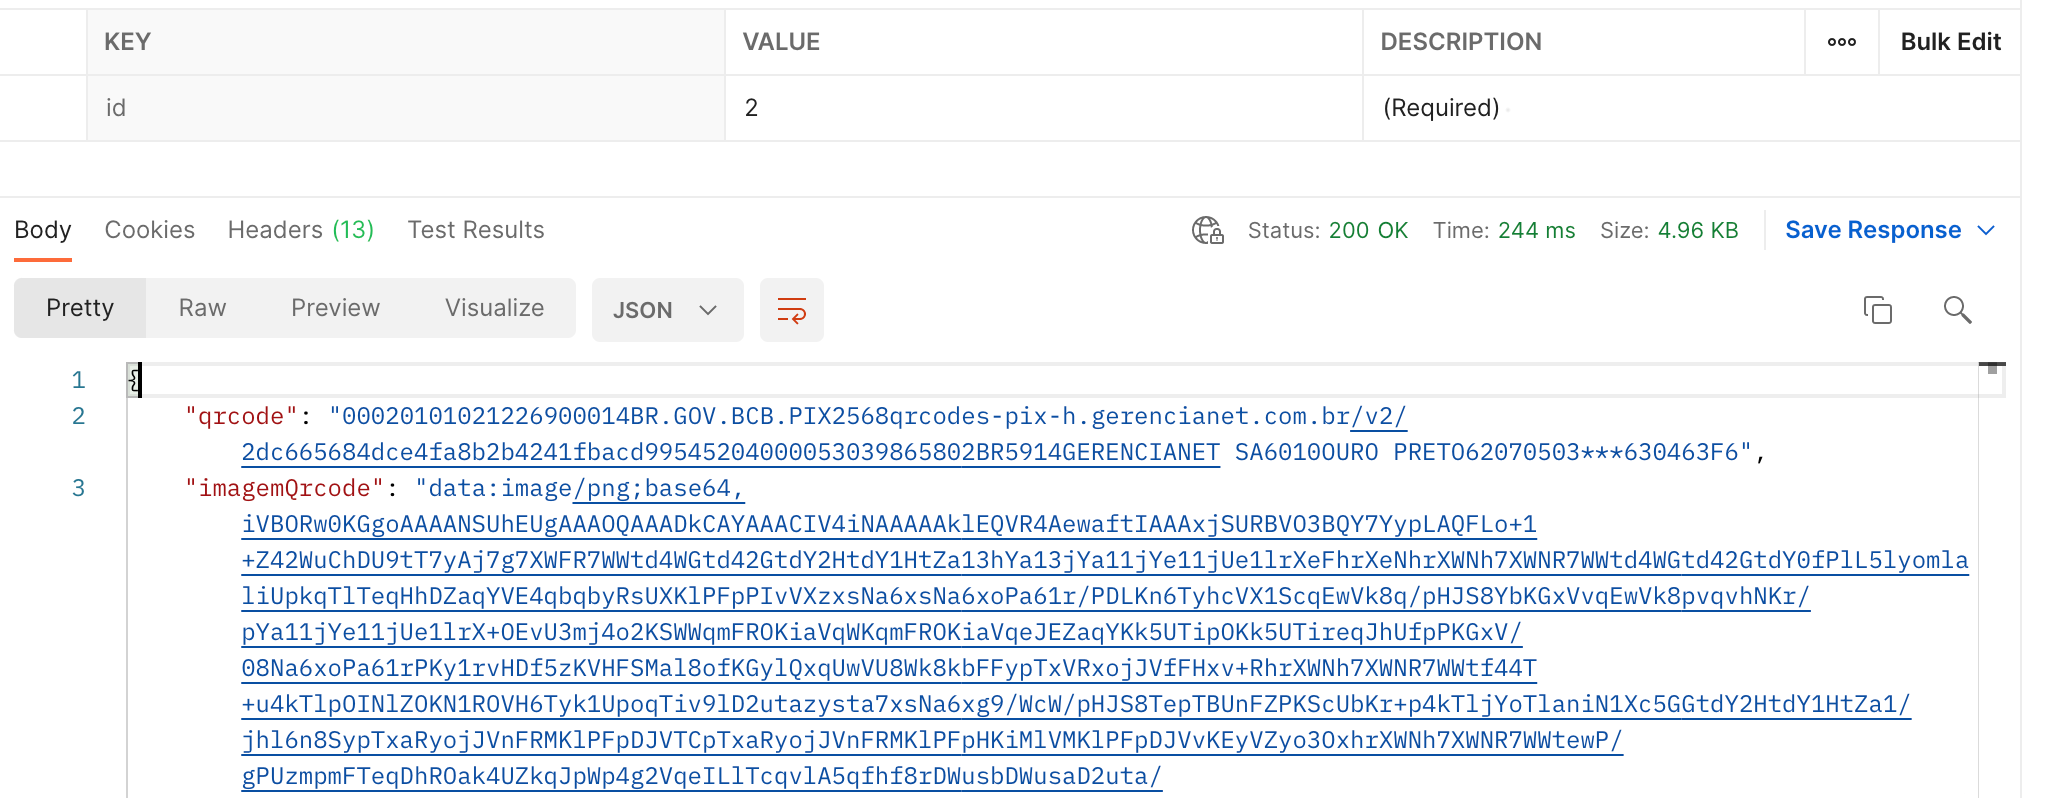The image size is (2060, 798).
Task: Click link starting +Z42WuChDU9tT7
Action: click(x=1105, y=560)
